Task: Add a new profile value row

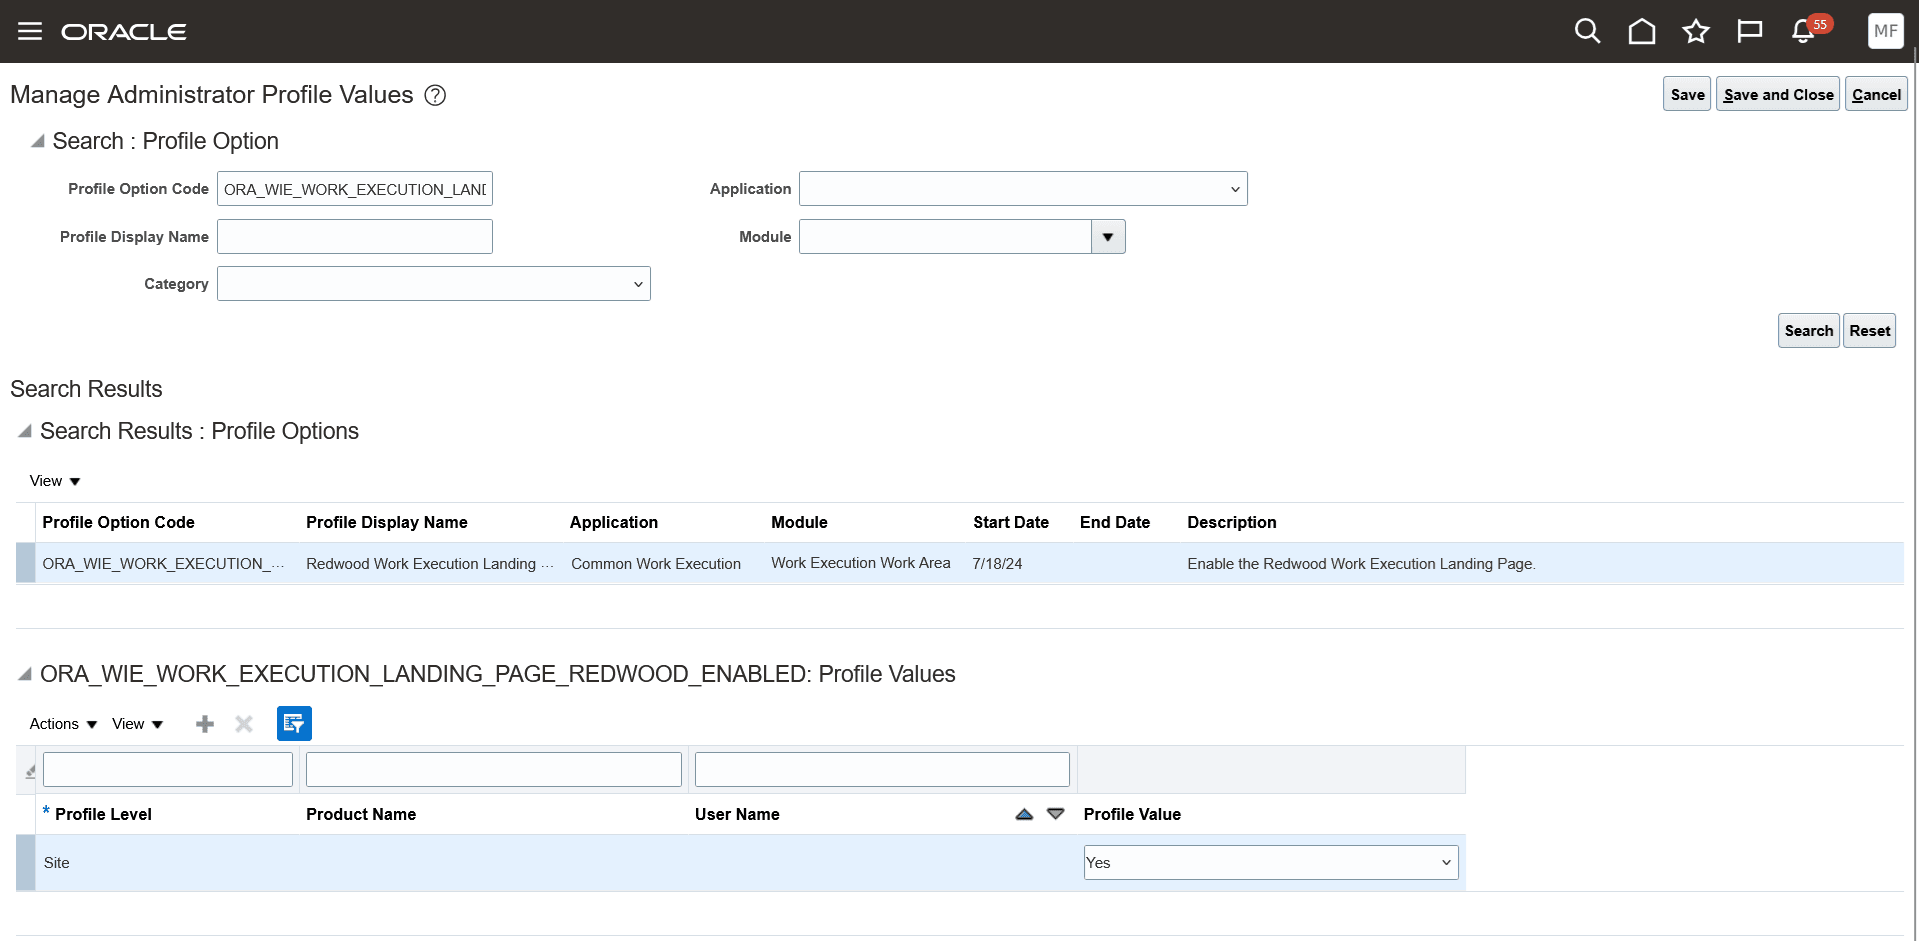Action: [205, 724]
